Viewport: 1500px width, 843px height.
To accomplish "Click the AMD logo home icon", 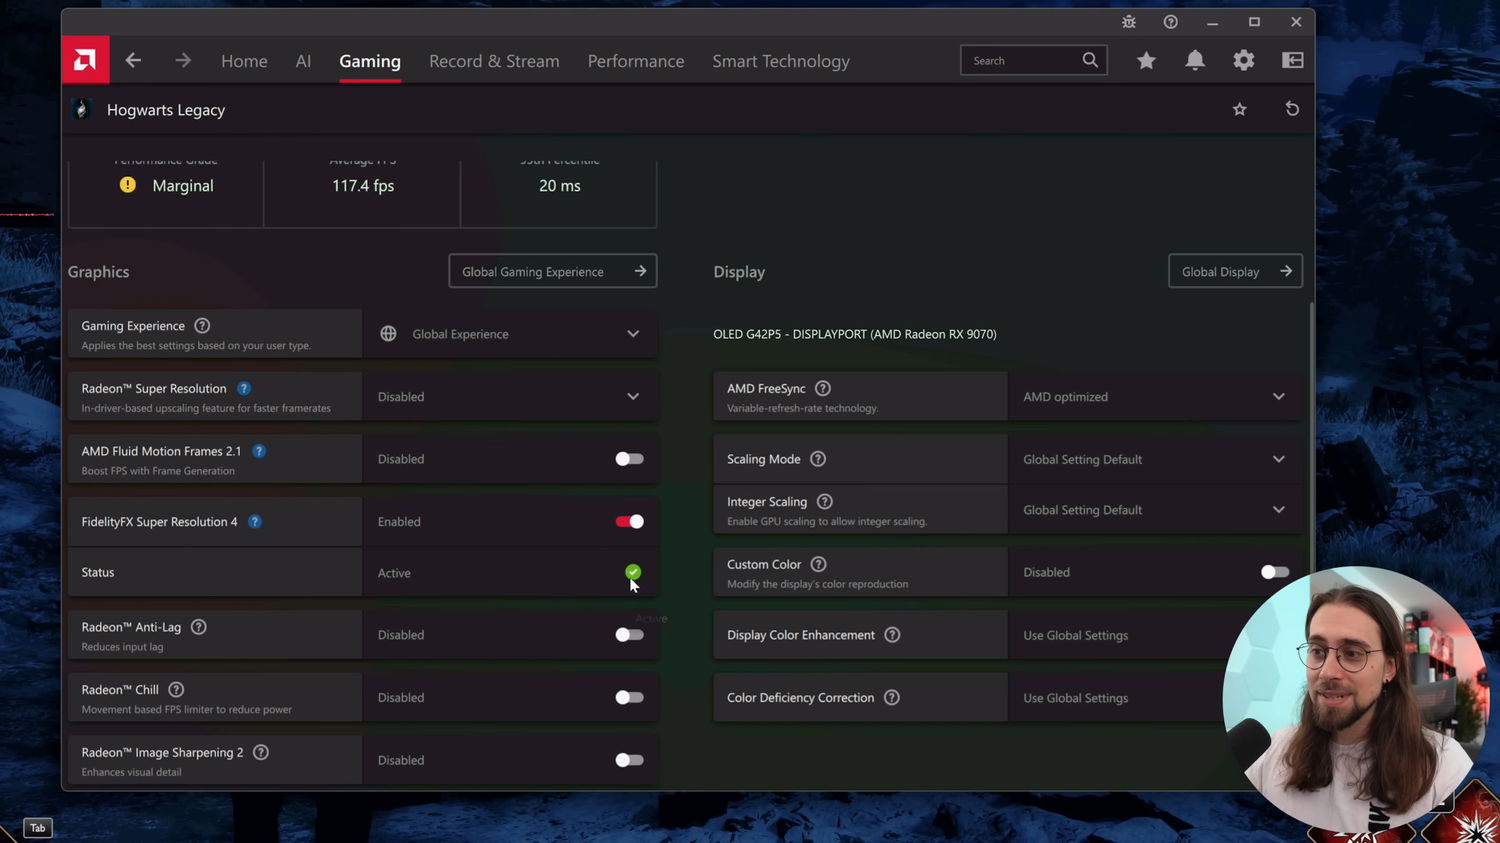I will click(85, 61).
